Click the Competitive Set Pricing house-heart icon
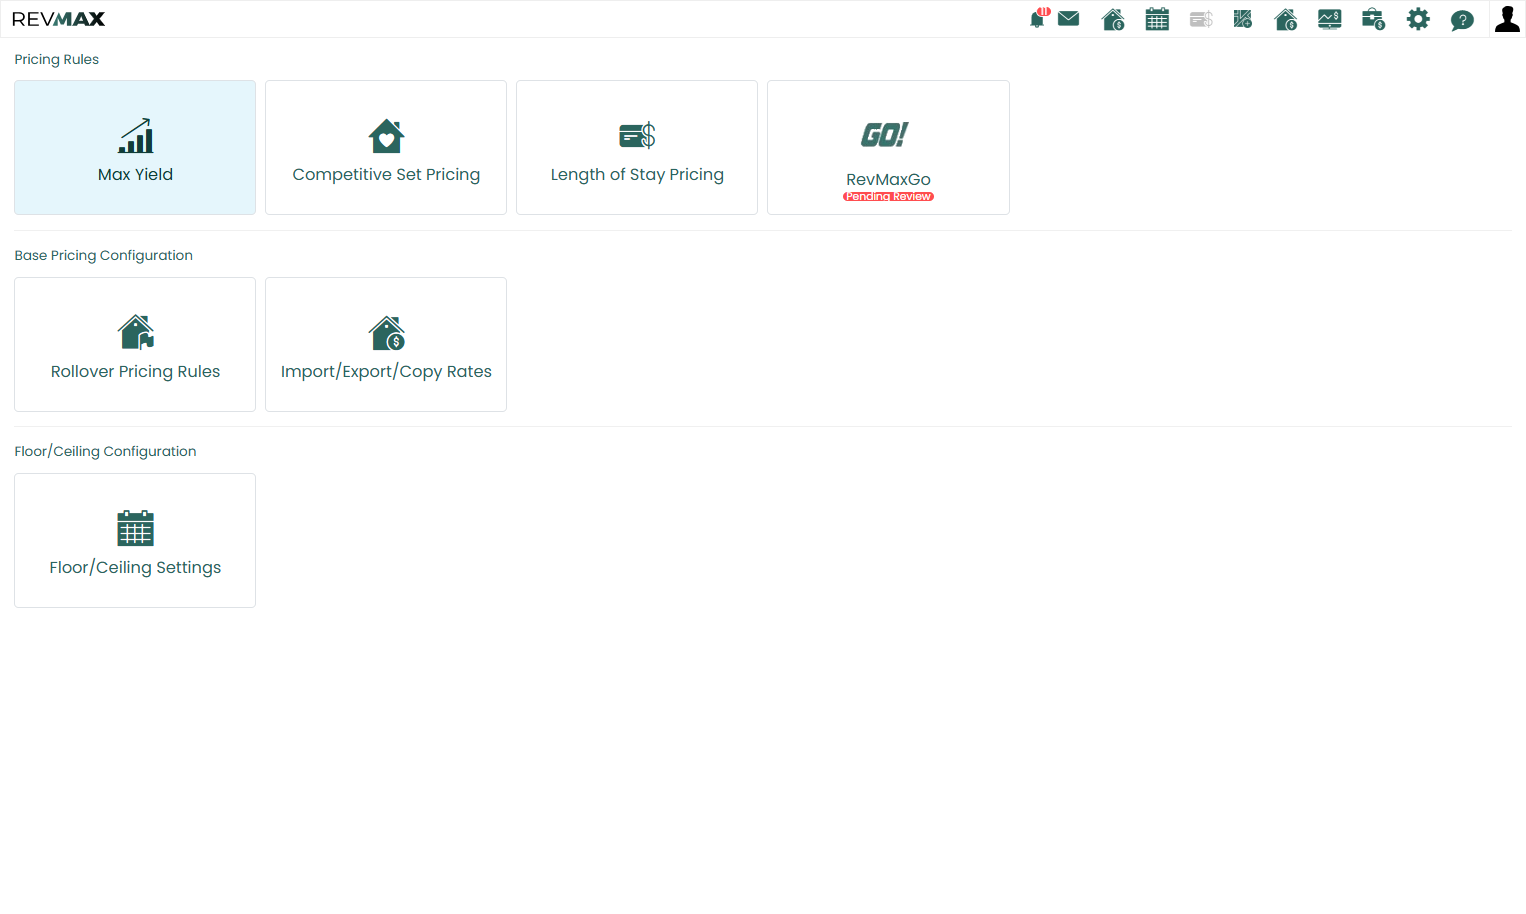1526x914 pixels. click(x=386, y=136)
